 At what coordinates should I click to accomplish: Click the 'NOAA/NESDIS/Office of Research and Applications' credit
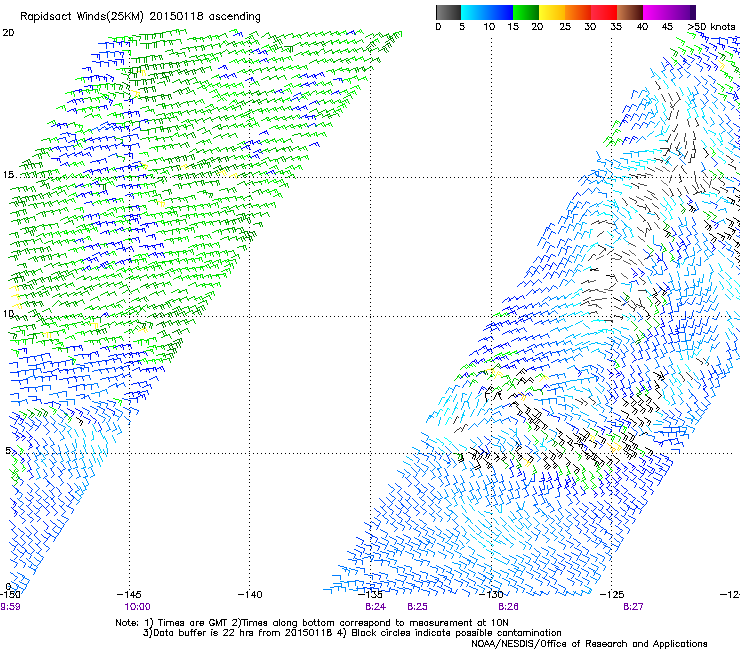589,644
